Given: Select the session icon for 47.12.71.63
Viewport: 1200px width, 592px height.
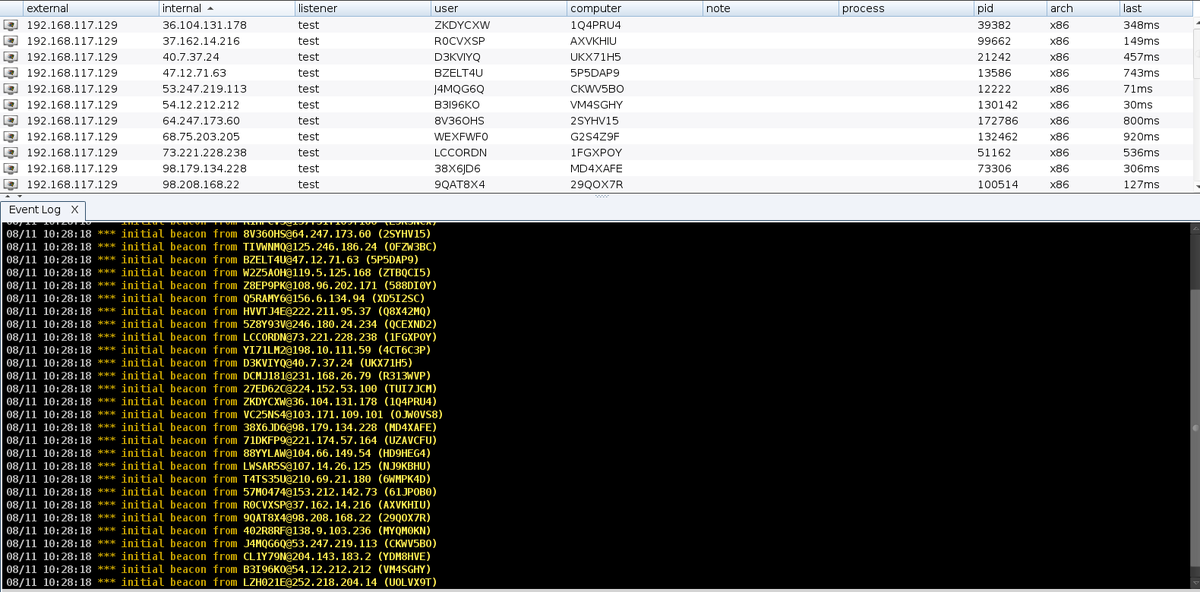Looking at the screenshot, I should click(11, 73).
